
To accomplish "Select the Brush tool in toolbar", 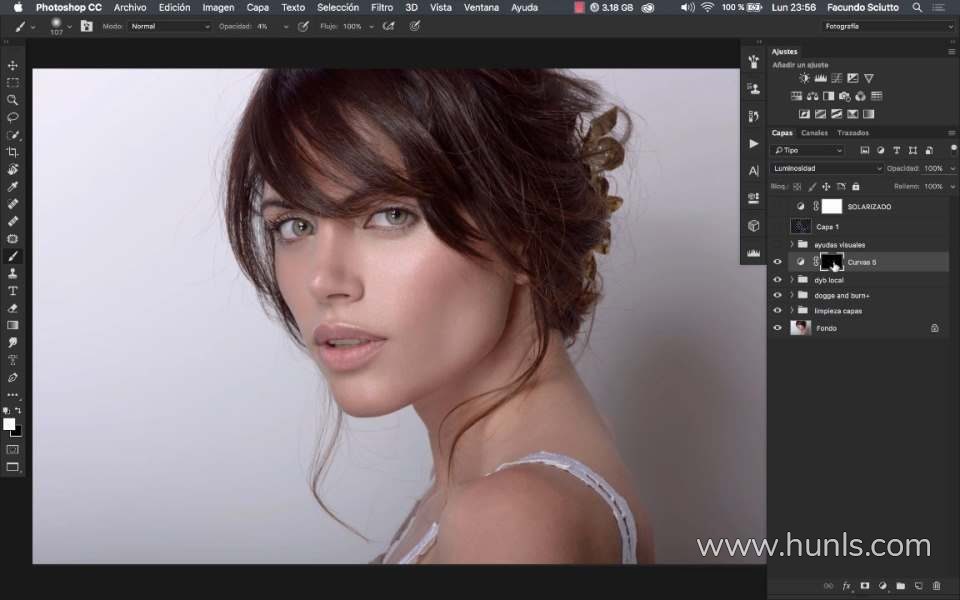I will (x=12, y=256).
